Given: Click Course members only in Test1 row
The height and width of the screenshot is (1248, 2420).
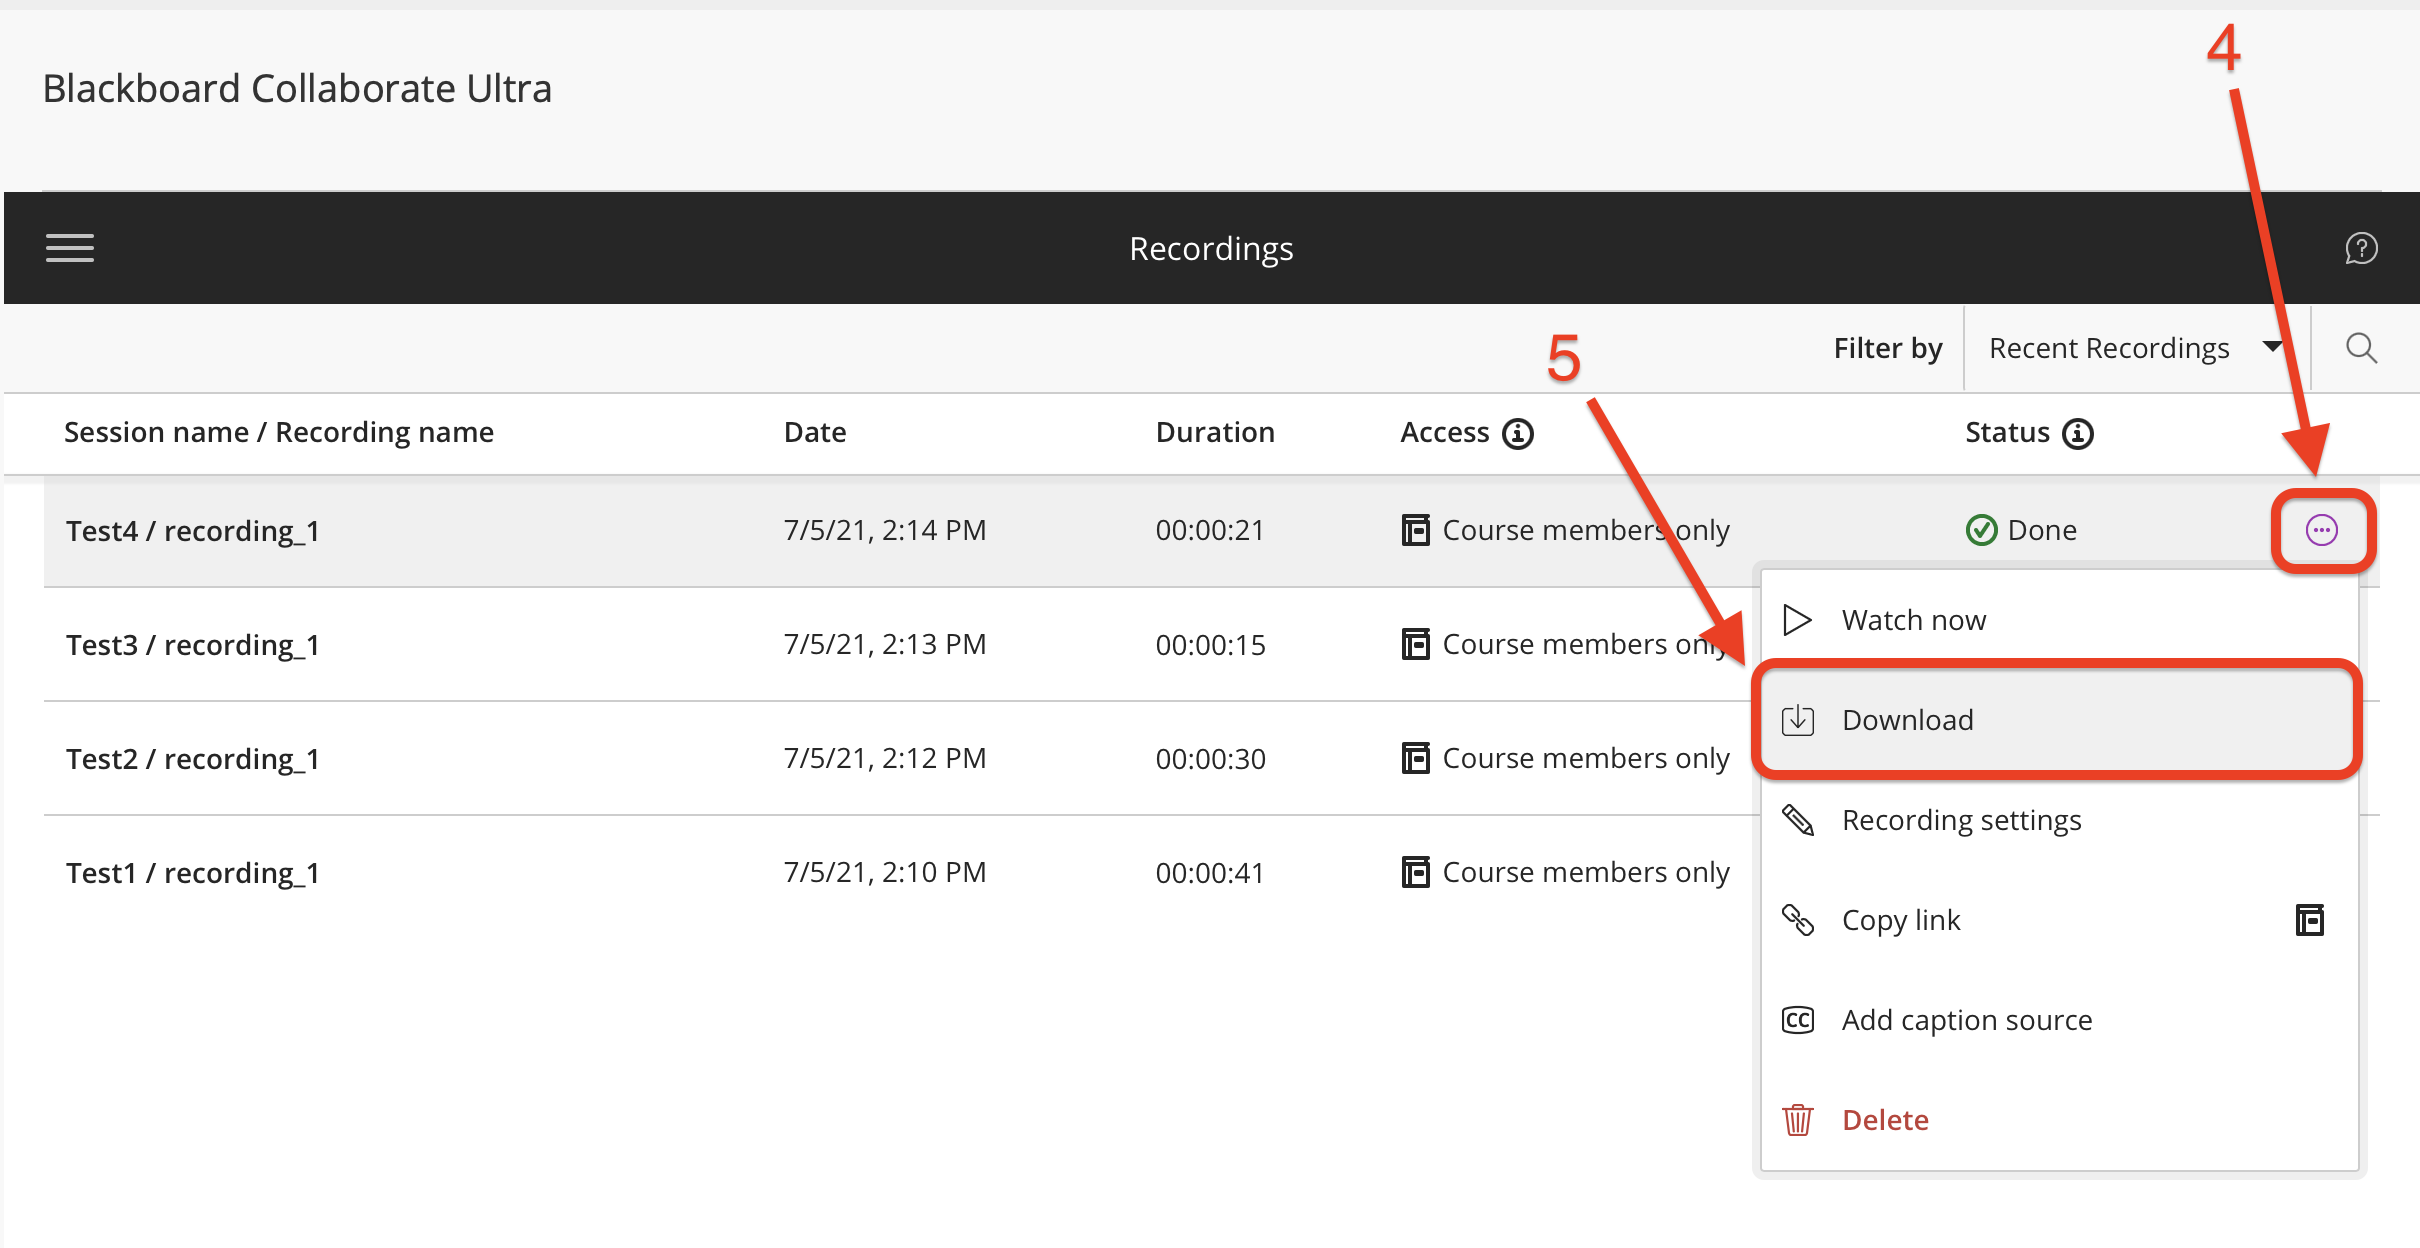Looking at the screenshot, I should pos(1586,872).
